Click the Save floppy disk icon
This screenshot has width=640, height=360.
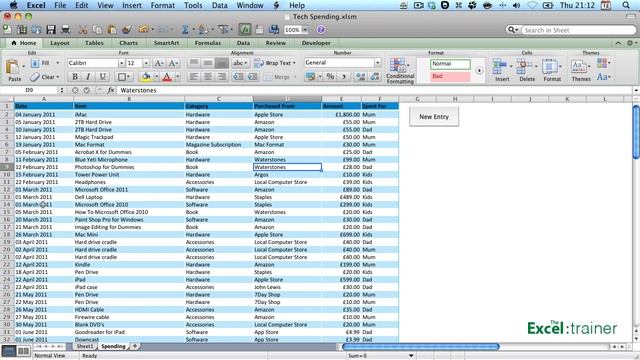click(51, 29)
